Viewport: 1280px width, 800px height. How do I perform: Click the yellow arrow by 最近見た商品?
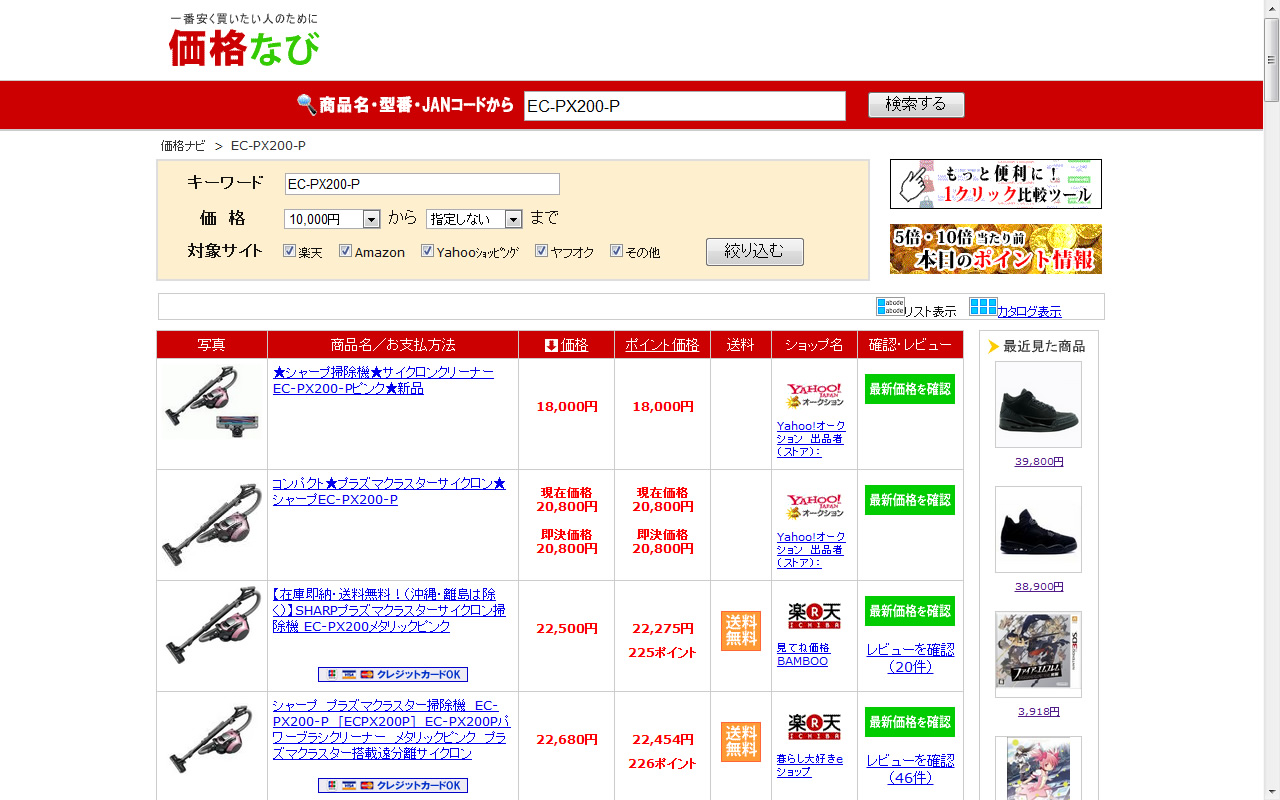click(993, 346)
